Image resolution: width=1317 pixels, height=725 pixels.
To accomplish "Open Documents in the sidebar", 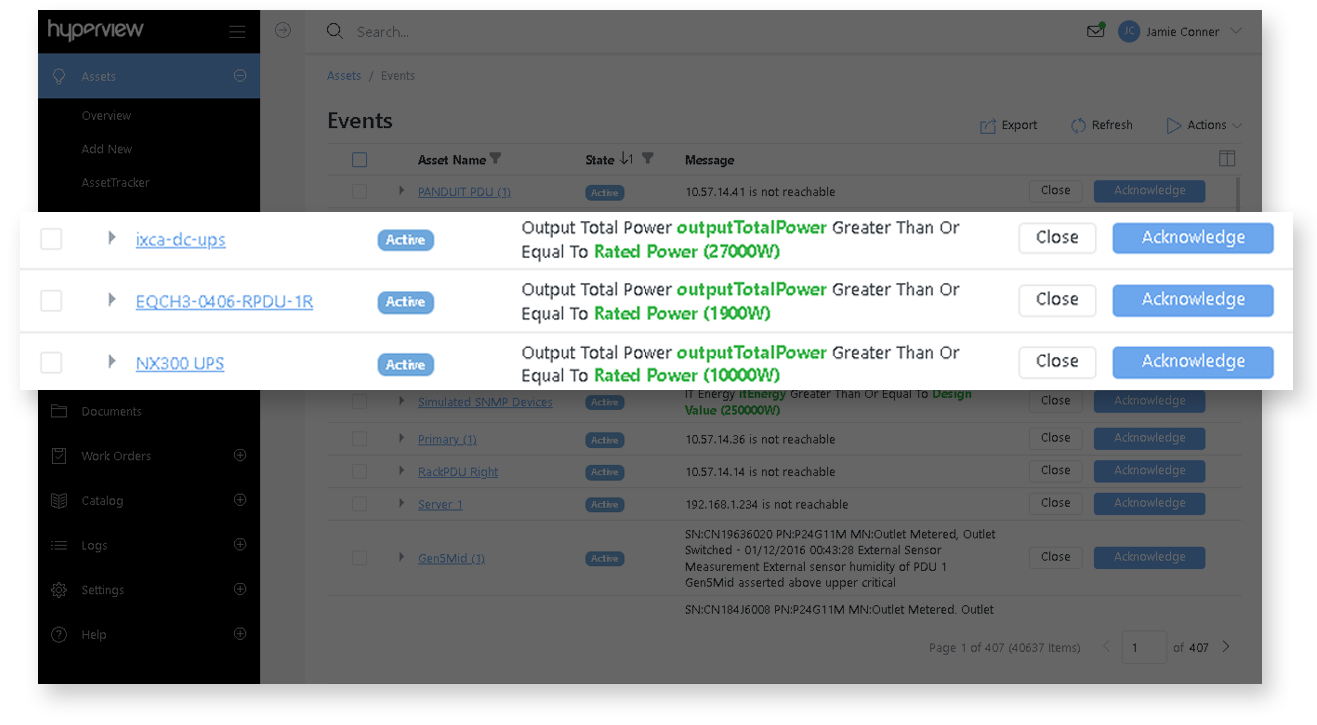I will (111, 411).
